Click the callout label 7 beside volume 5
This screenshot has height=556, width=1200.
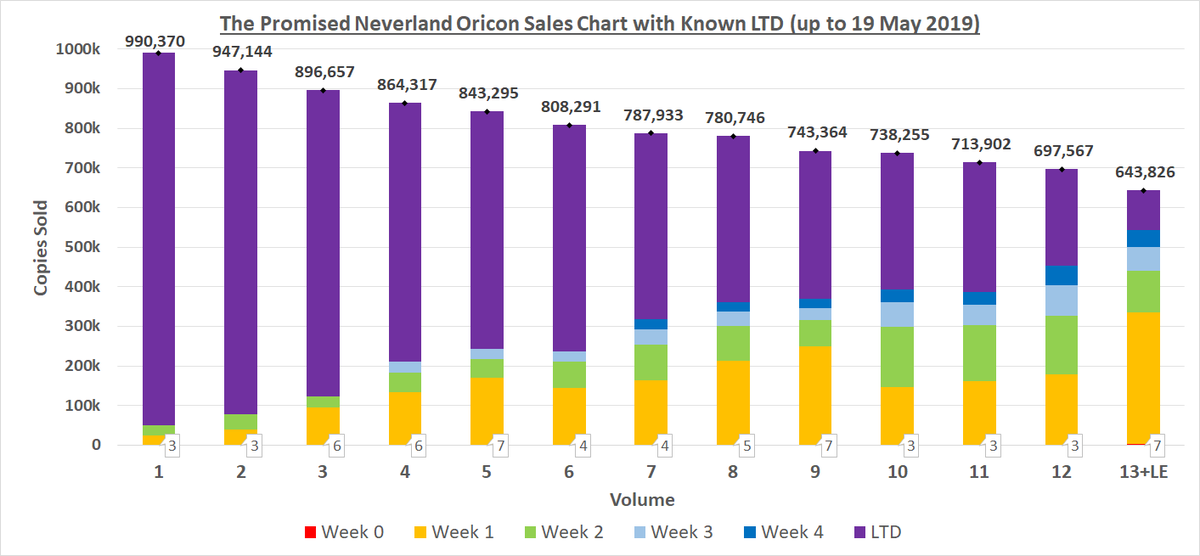coord(502,445)
